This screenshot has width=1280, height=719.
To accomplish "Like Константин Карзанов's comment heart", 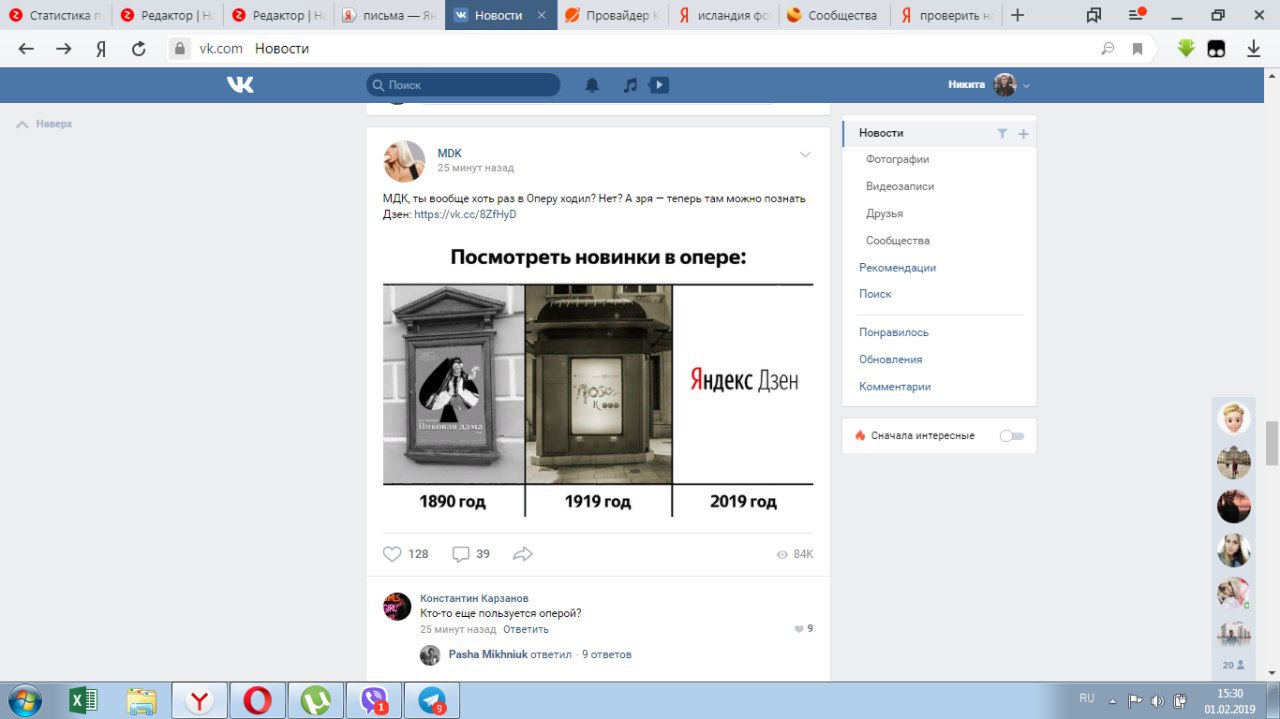I will pos(799,629).
